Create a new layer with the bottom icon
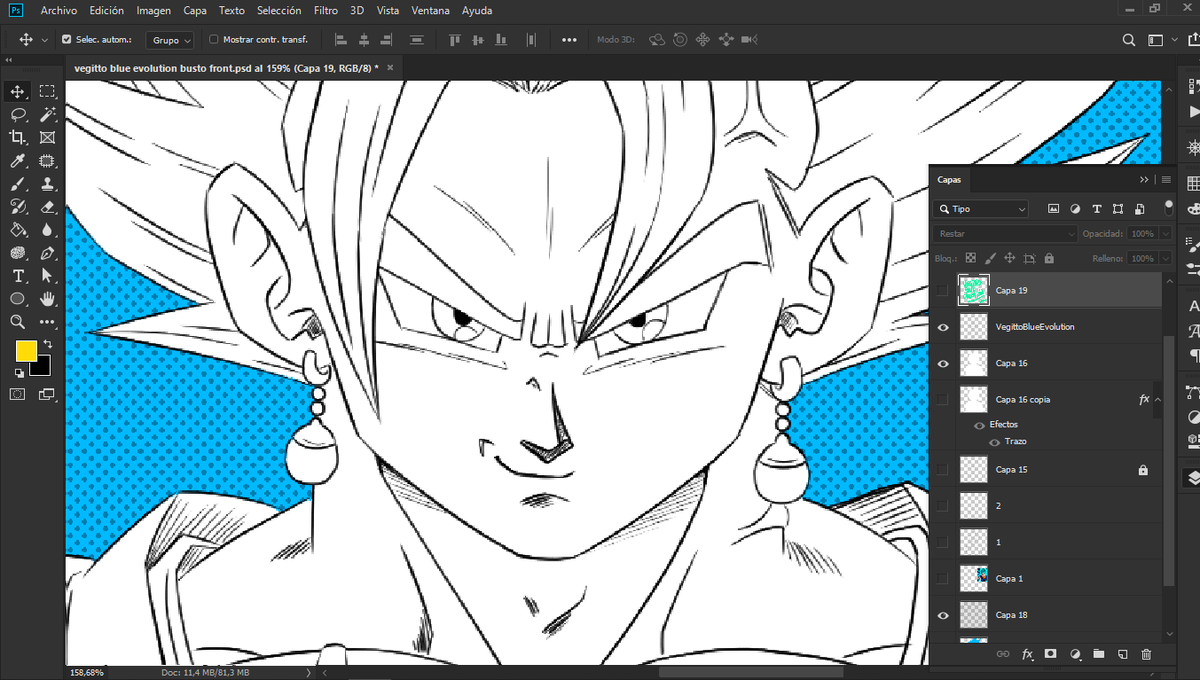The height and width of the screenshot is (680, 1200). pos(1122,654)
